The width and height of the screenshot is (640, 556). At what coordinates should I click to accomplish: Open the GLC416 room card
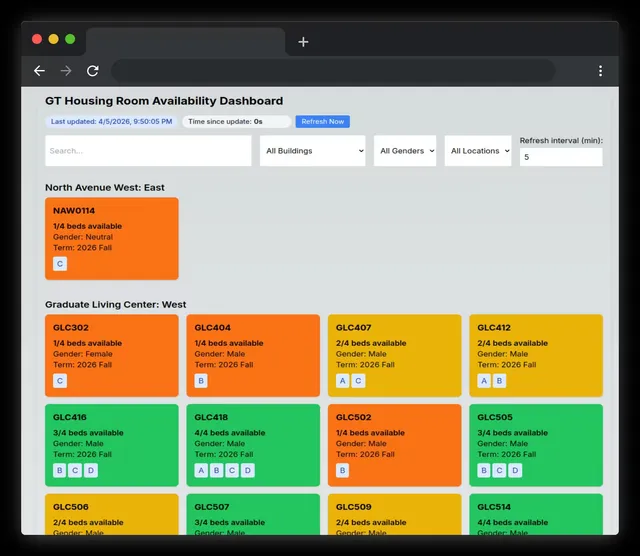point(112,445)
